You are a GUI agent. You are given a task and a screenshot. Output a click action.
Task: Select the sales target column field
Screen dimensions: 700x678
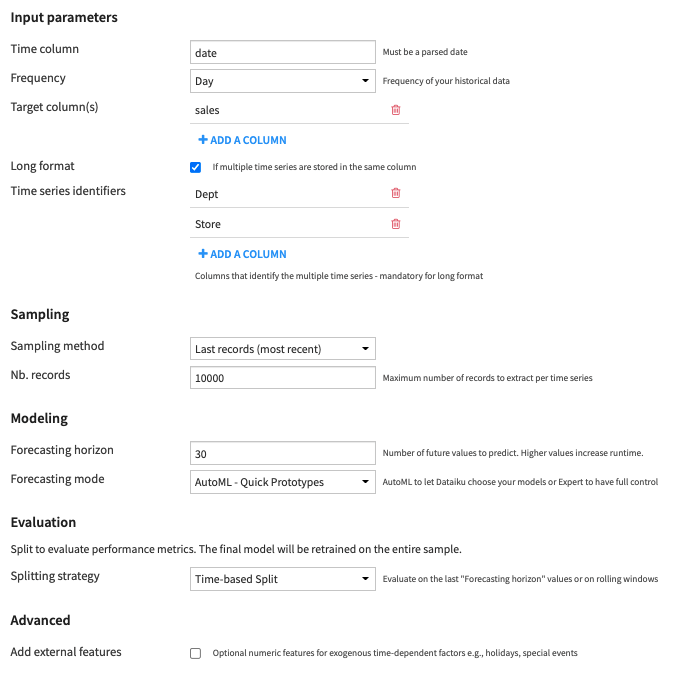(x=285, y=110)
